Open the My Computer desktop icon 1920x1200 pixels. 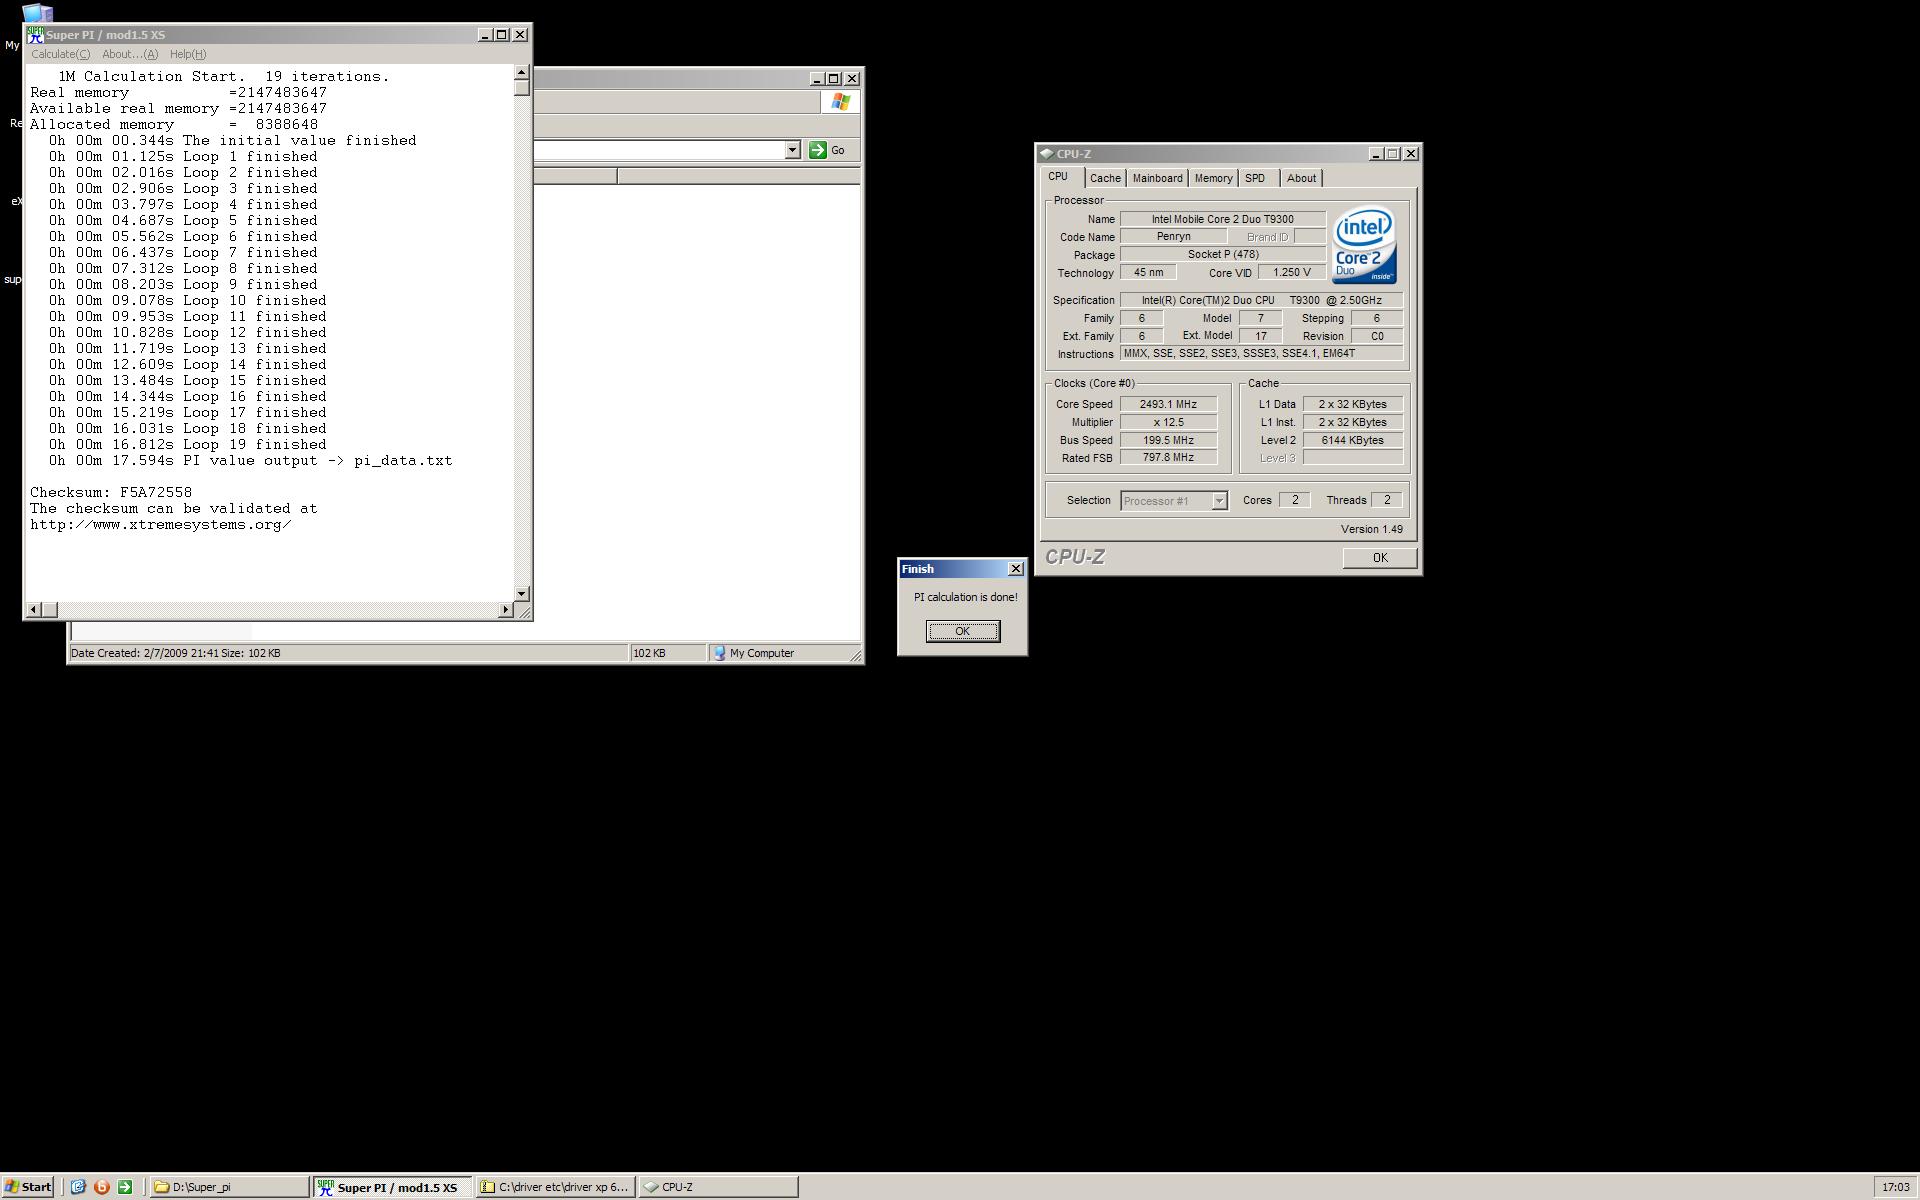pyautogui.click(x=36, y=14)
